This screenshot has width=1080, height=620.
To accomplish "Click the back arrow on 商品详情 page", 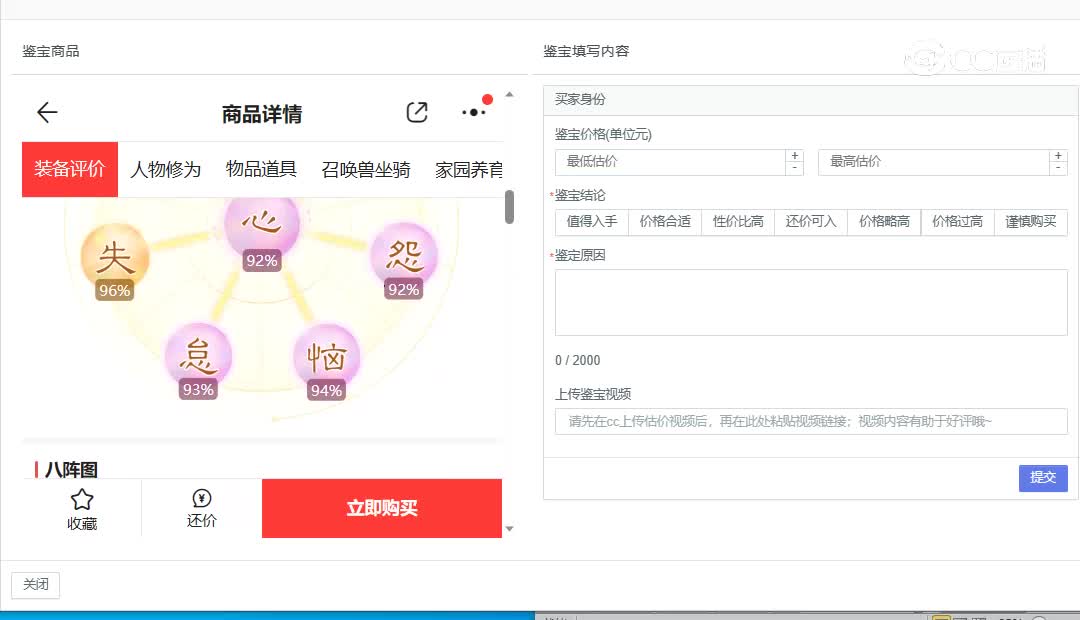I will pos(46,112).
